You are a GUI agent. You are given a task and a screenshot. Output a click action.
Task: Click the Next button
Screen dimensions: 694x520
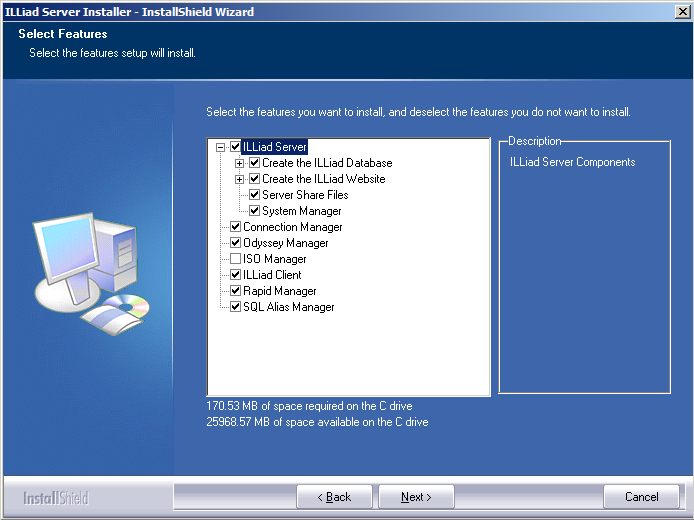tap(416, 497)
